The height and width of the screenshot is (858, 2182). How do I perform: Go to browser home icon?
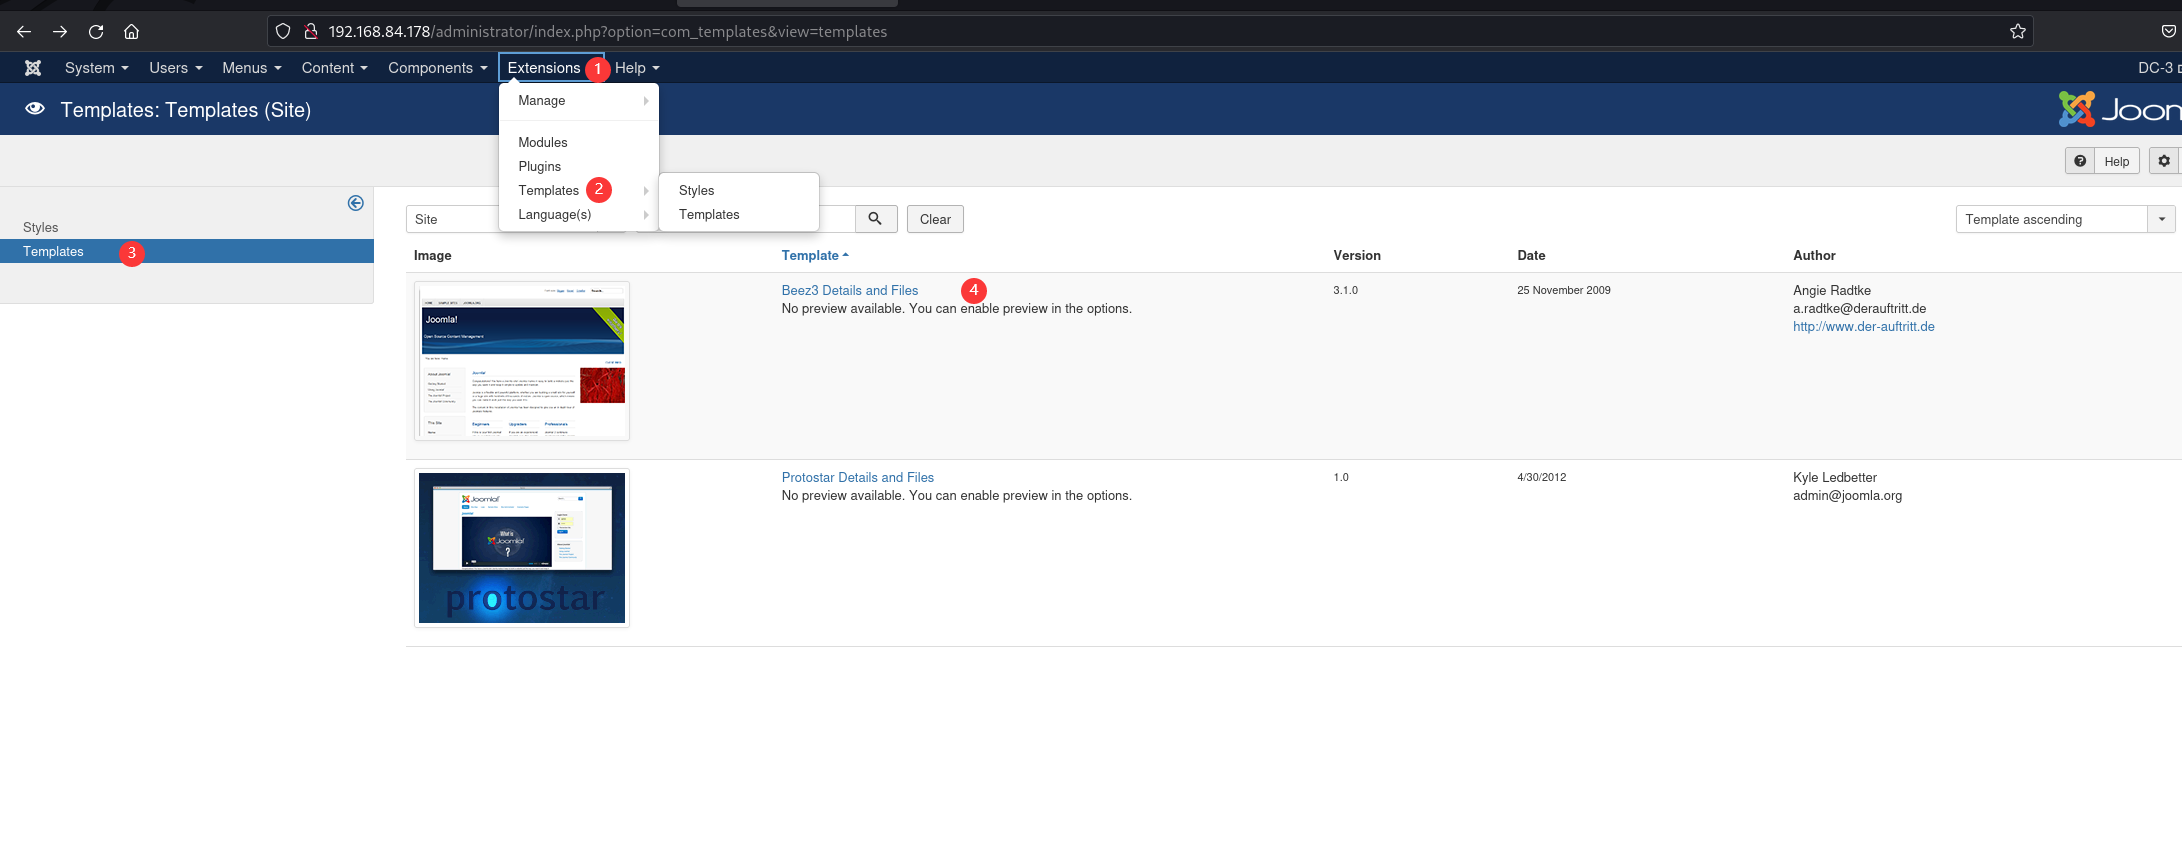pyautogui.click(x=131, y=32)
